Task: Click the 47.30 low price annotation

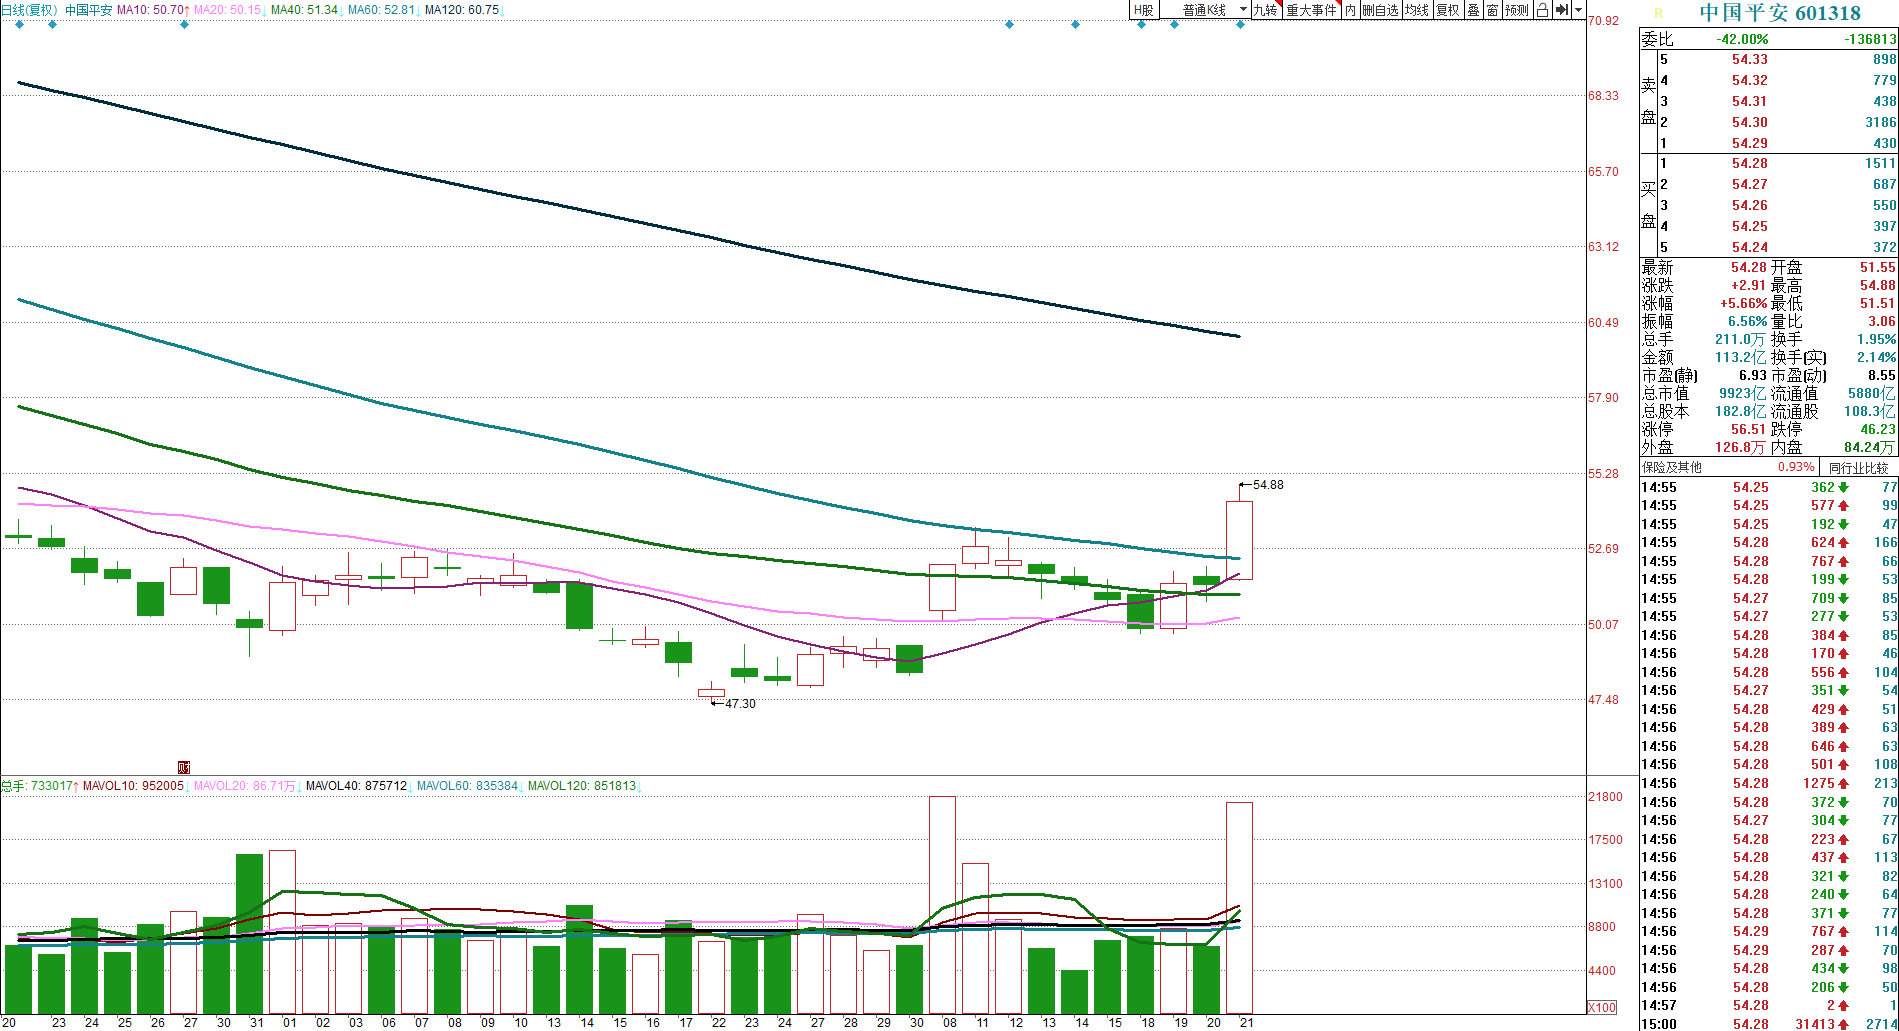Action: [740, 704]
